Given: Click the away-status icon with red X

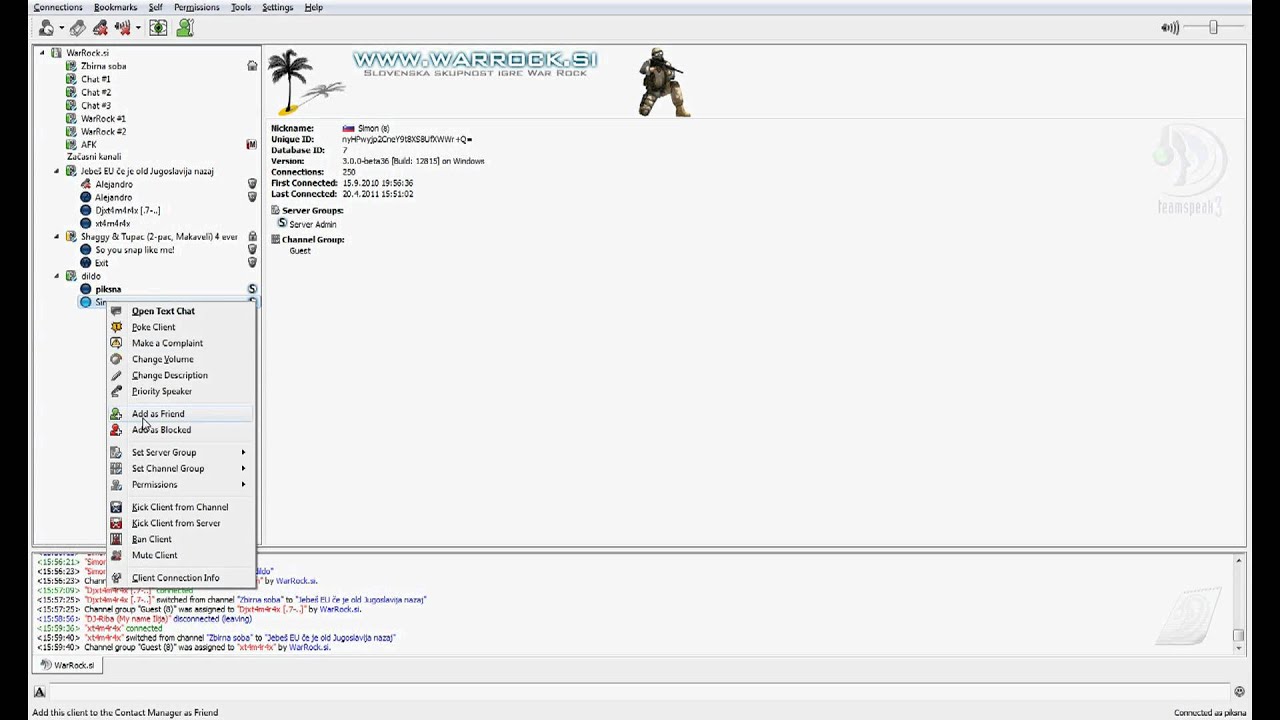Looking at the screenshot, I should tap(123, 28).
